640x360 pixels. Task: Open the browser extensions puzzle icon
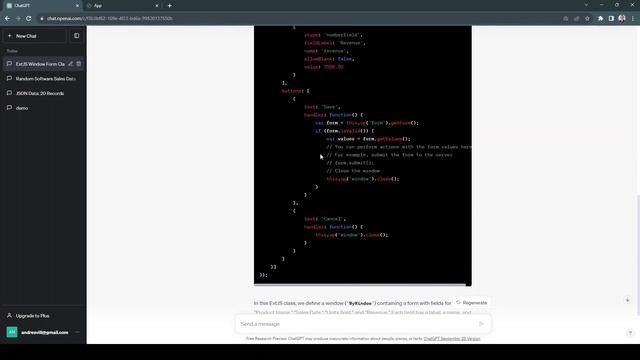(x=600, y=18)
